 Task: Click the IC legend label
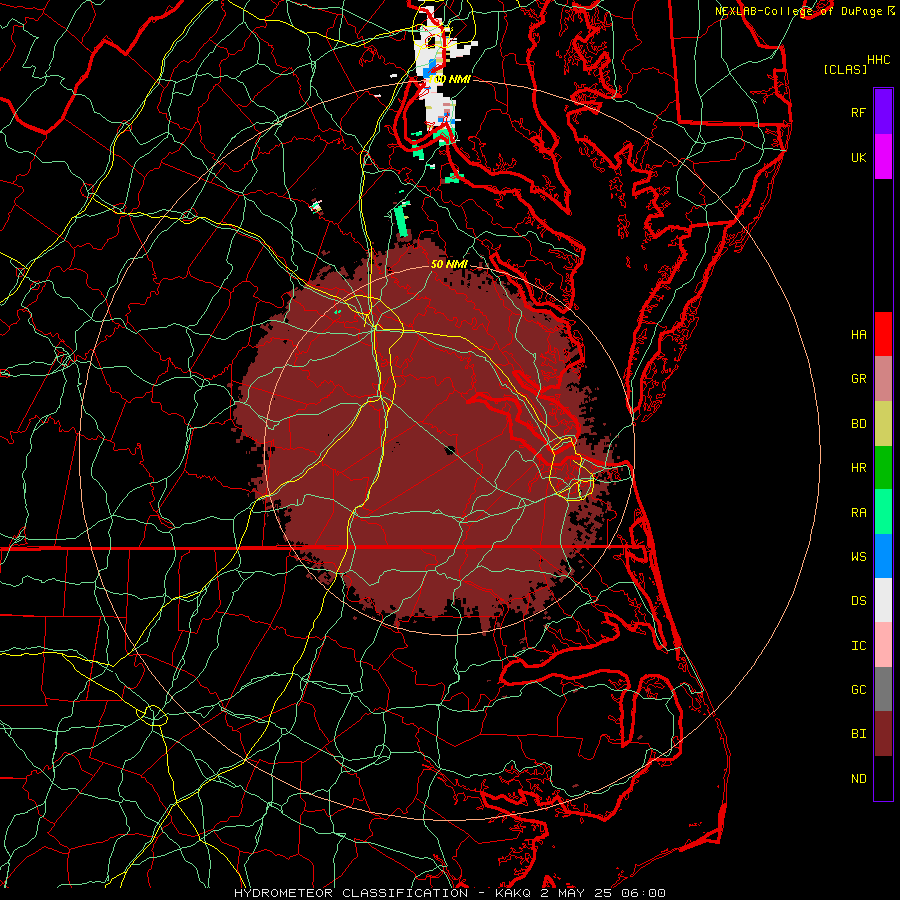pyautogui.click(x=859, y=646)
